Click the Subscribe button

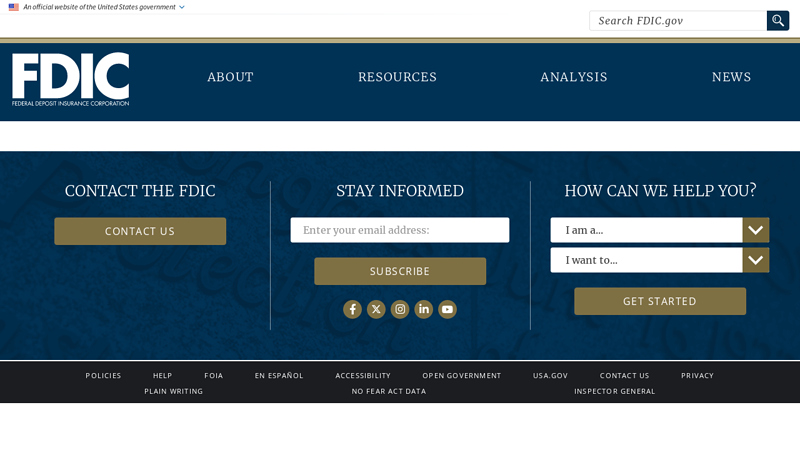[x=400, y=271]
